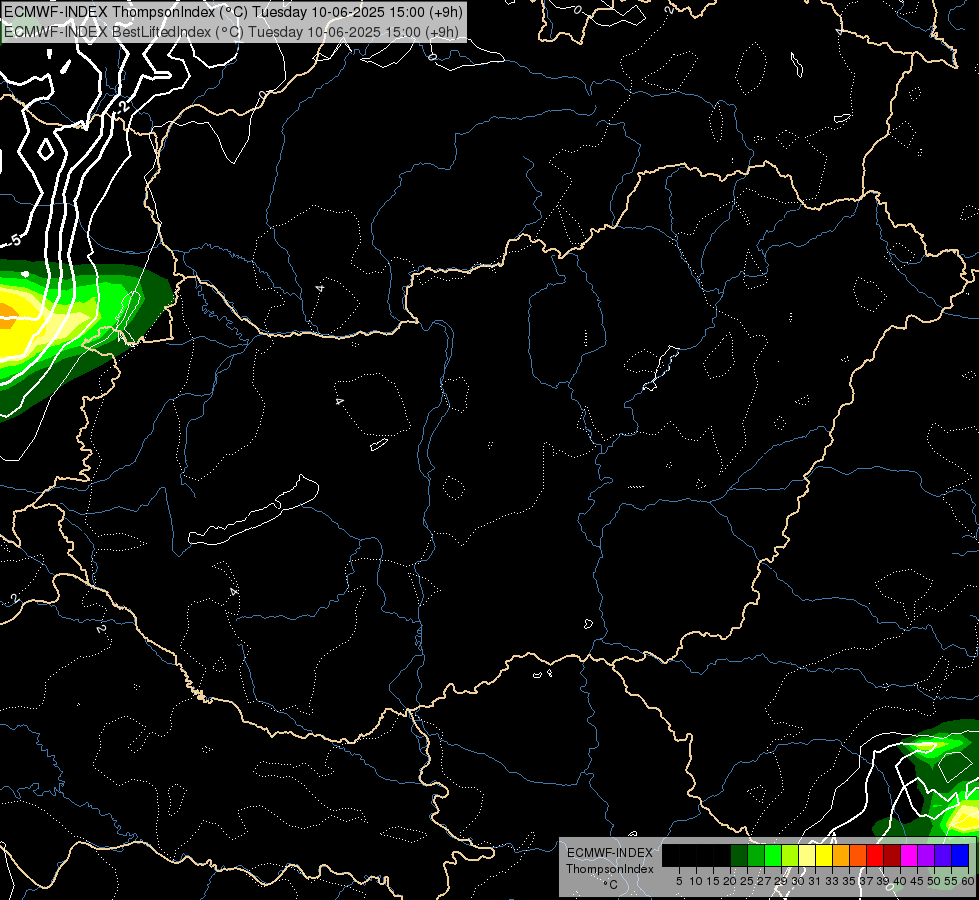Click the -5 contour label on left edge
Image resolution: width=979 pixels, height=900 pixels.
point(15,240)
